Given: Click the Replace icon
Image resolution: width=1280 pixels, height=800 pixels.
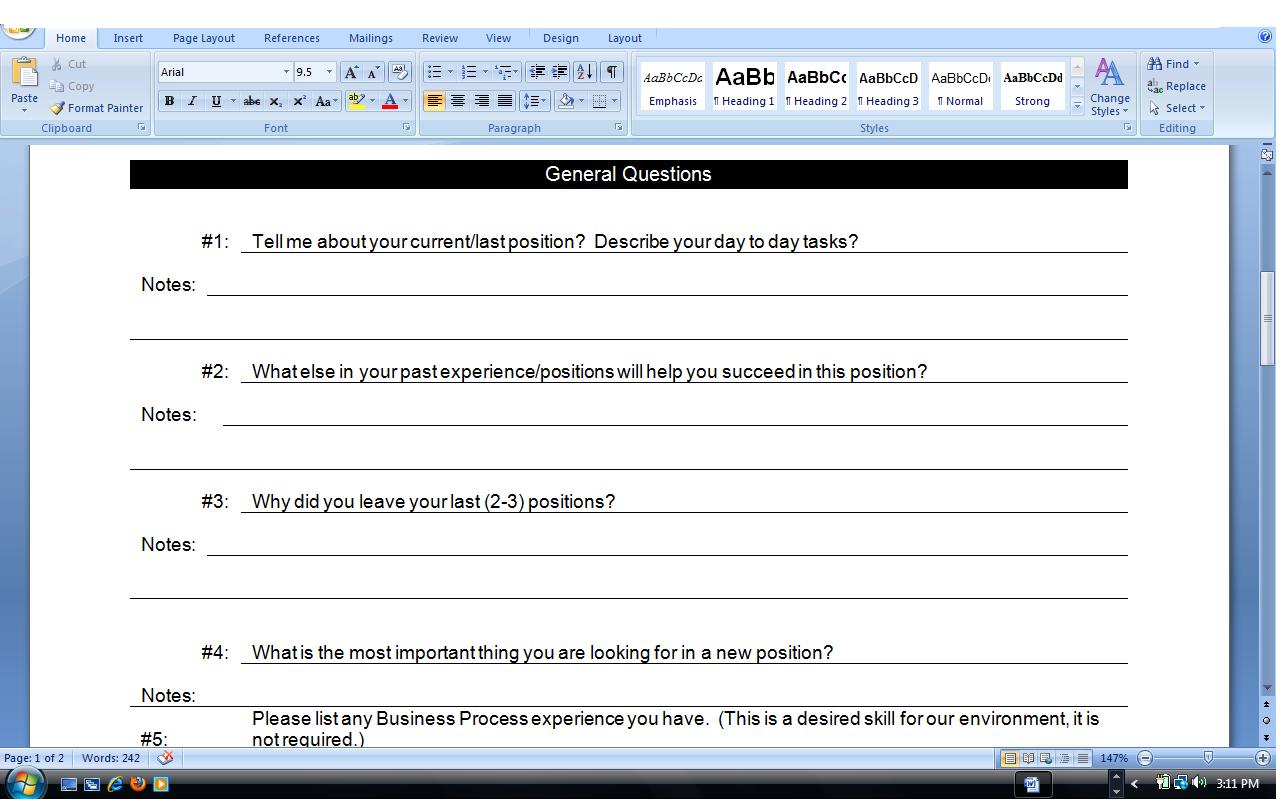Looking at the screenshot, I should pyautogui.click(x=1155, y=86).
